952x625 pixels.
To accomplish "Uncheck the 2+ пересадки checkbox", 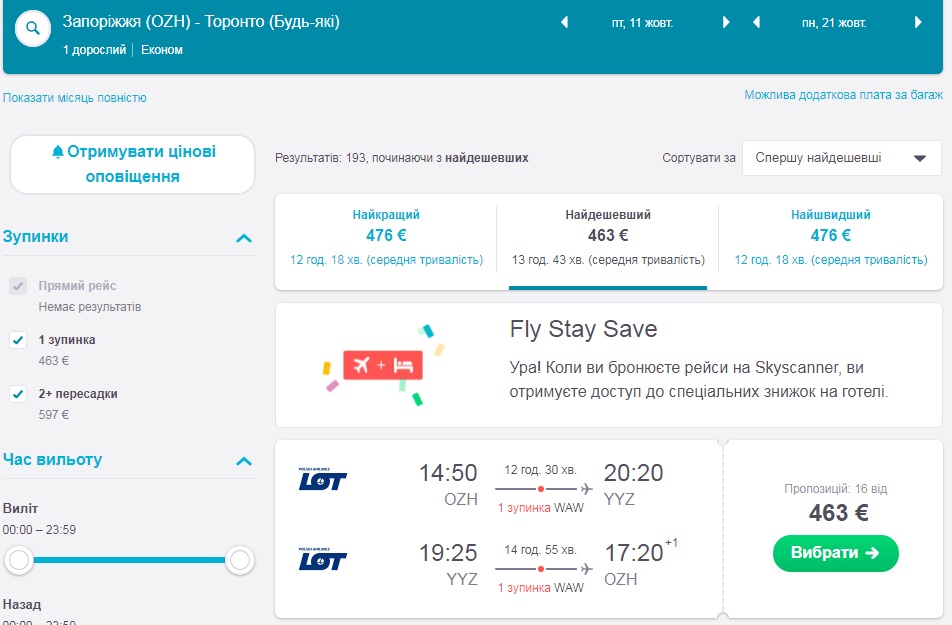I will 18,394.
